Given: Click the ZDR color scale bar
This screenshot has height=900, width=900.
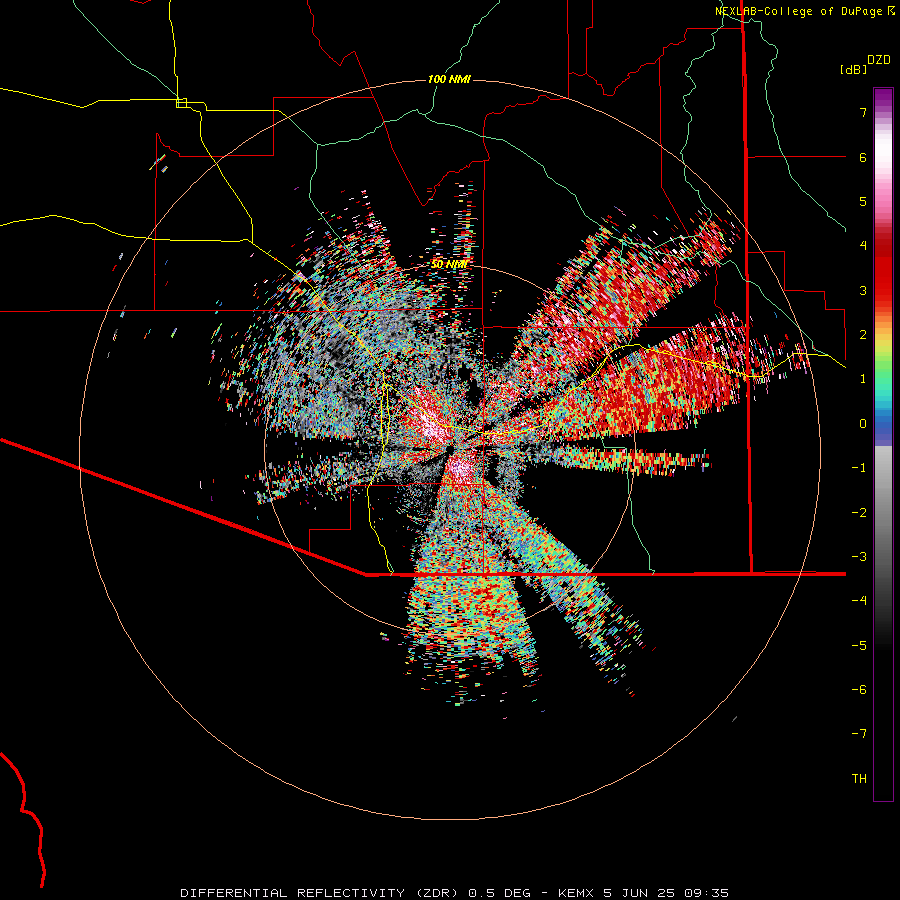Looking at the screenshot, I should [x=883, y=444].
